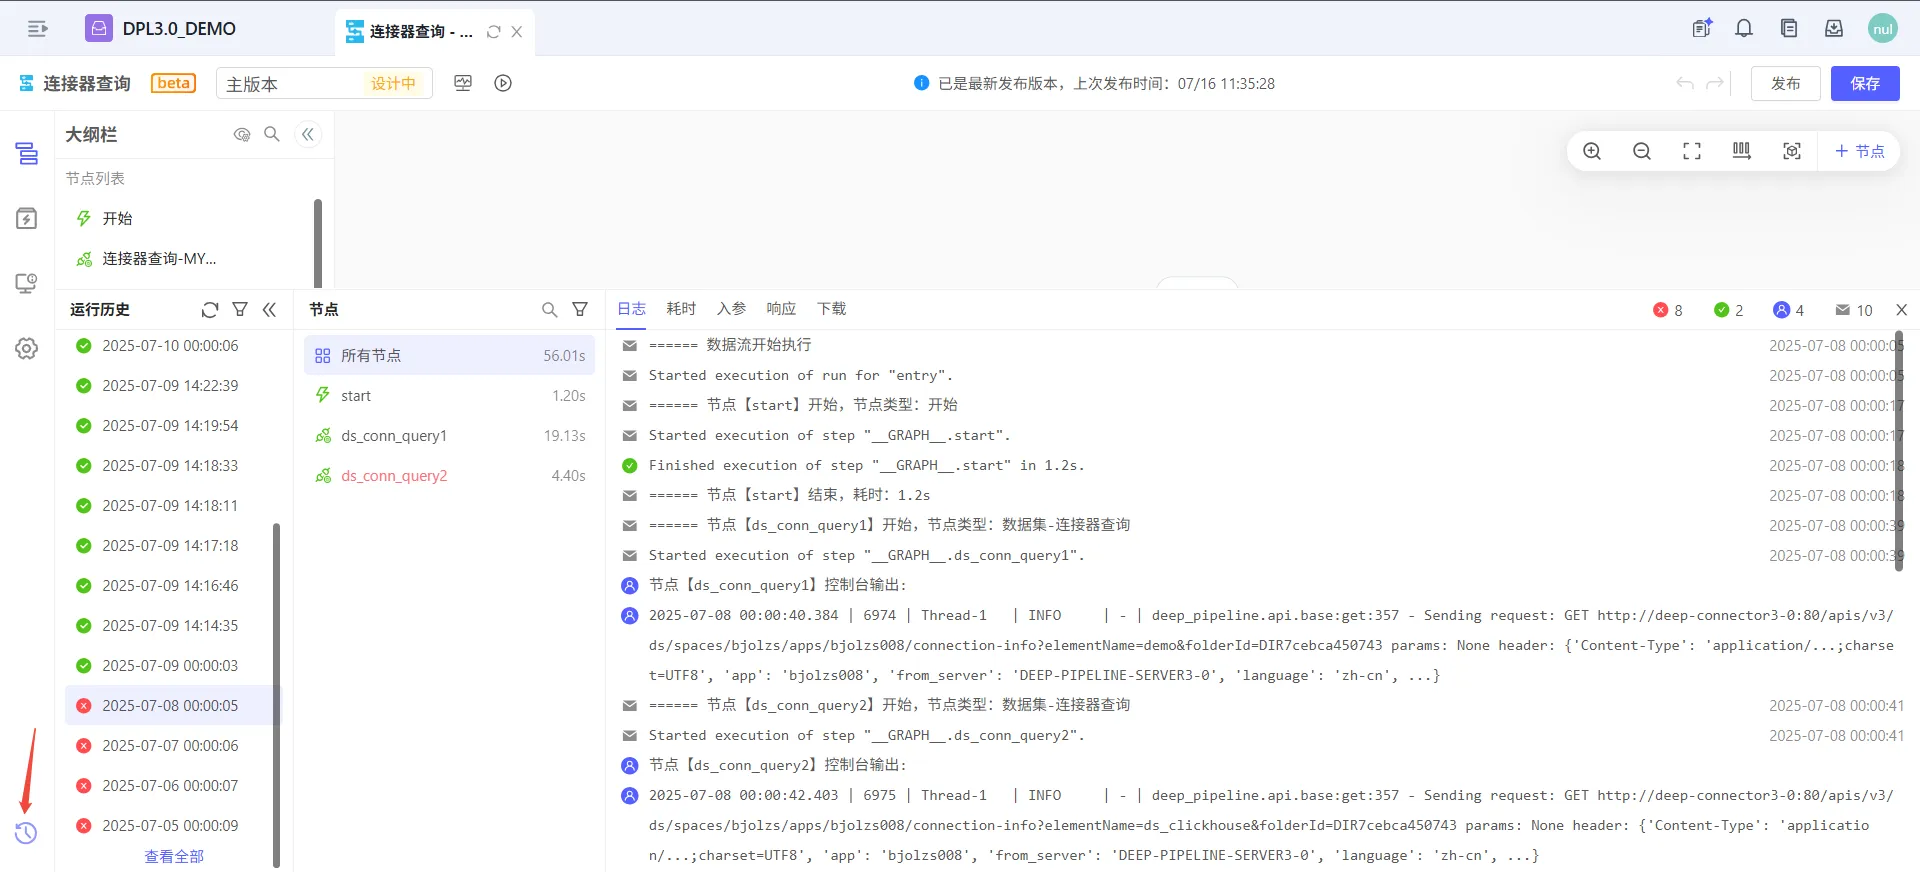Open the settings gear in the sidebar
The image size is (1920, 872).
tap(27, 348)
